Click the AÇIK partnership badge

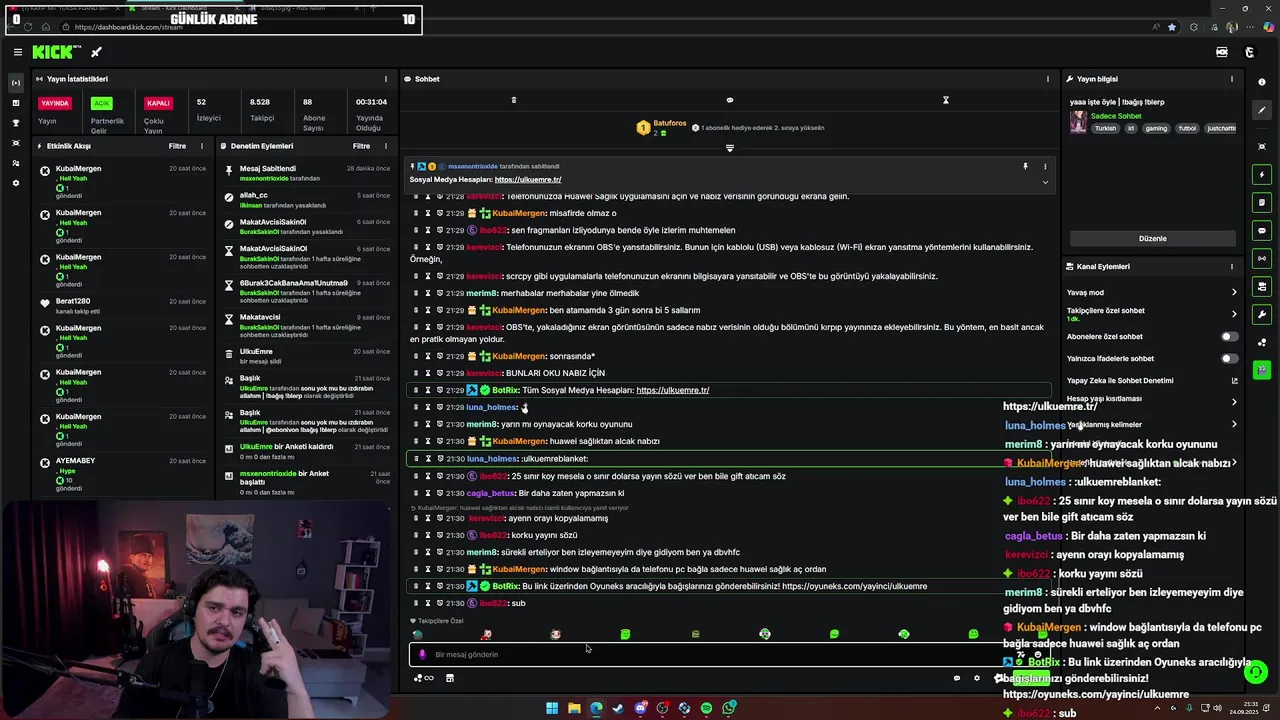101,103
